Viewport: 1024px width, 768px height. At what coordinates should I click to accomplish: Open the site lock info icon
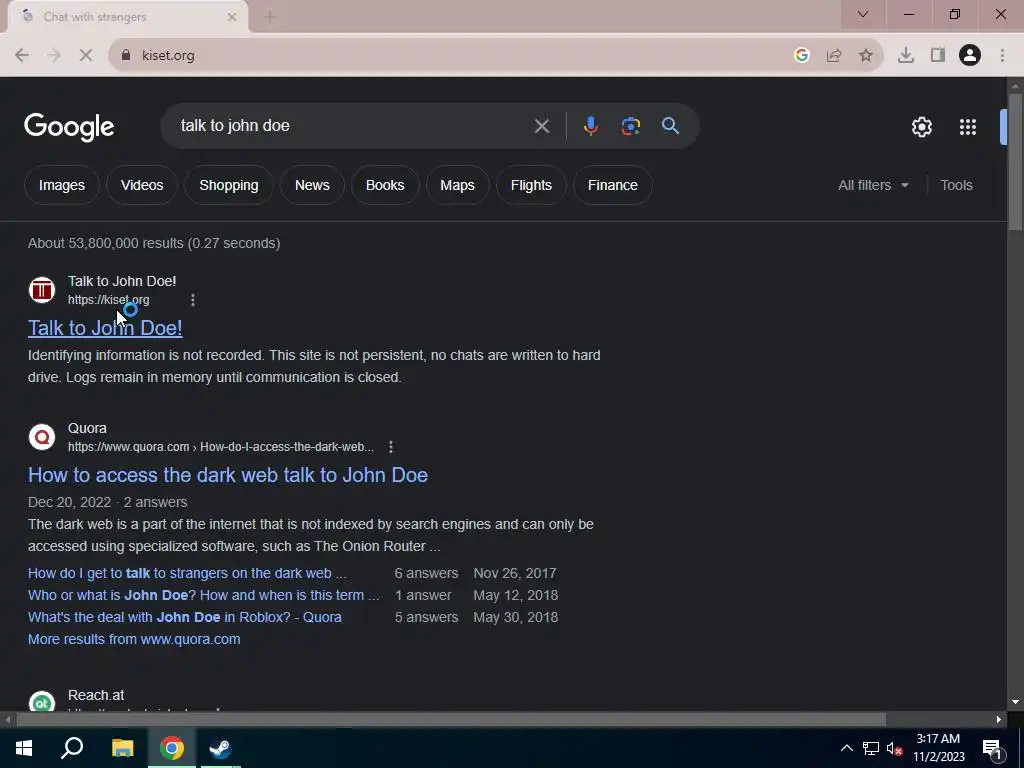click(x=126, y=56)
